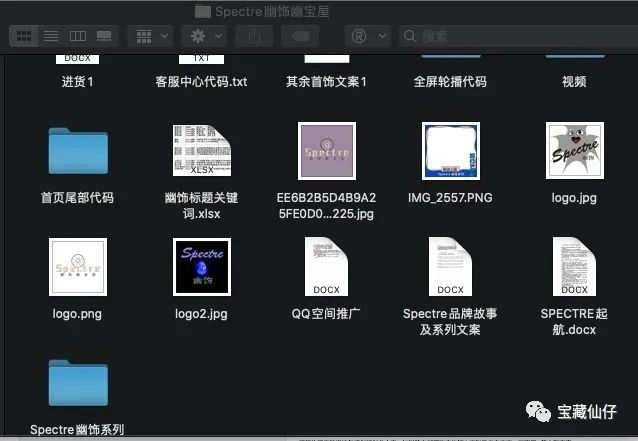Click the label logo2.jpg
This screenshot has width=638, height=441.
pos(201,314)
